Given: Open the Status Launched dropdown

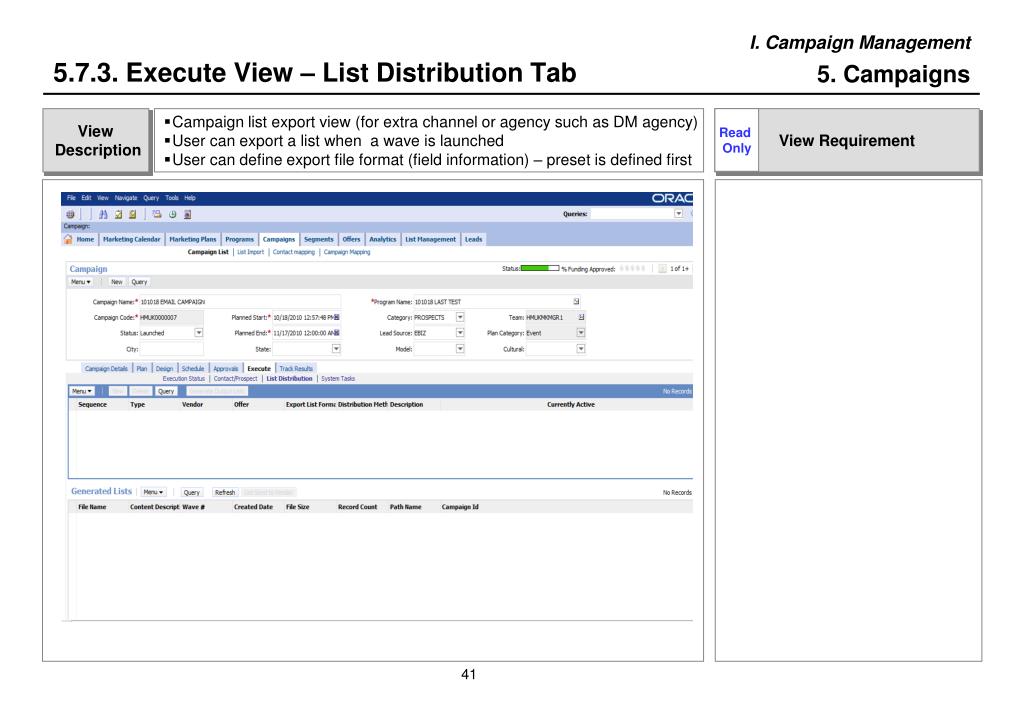Looking at the screenshot, I should pos(198,333).
